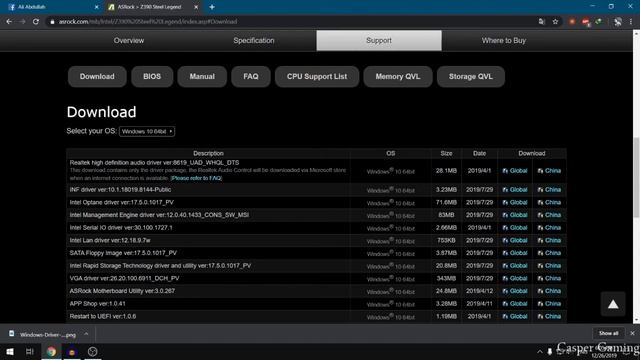Close the Facebook browser tab
640x360 pixels.
click(x=96, y=7)
